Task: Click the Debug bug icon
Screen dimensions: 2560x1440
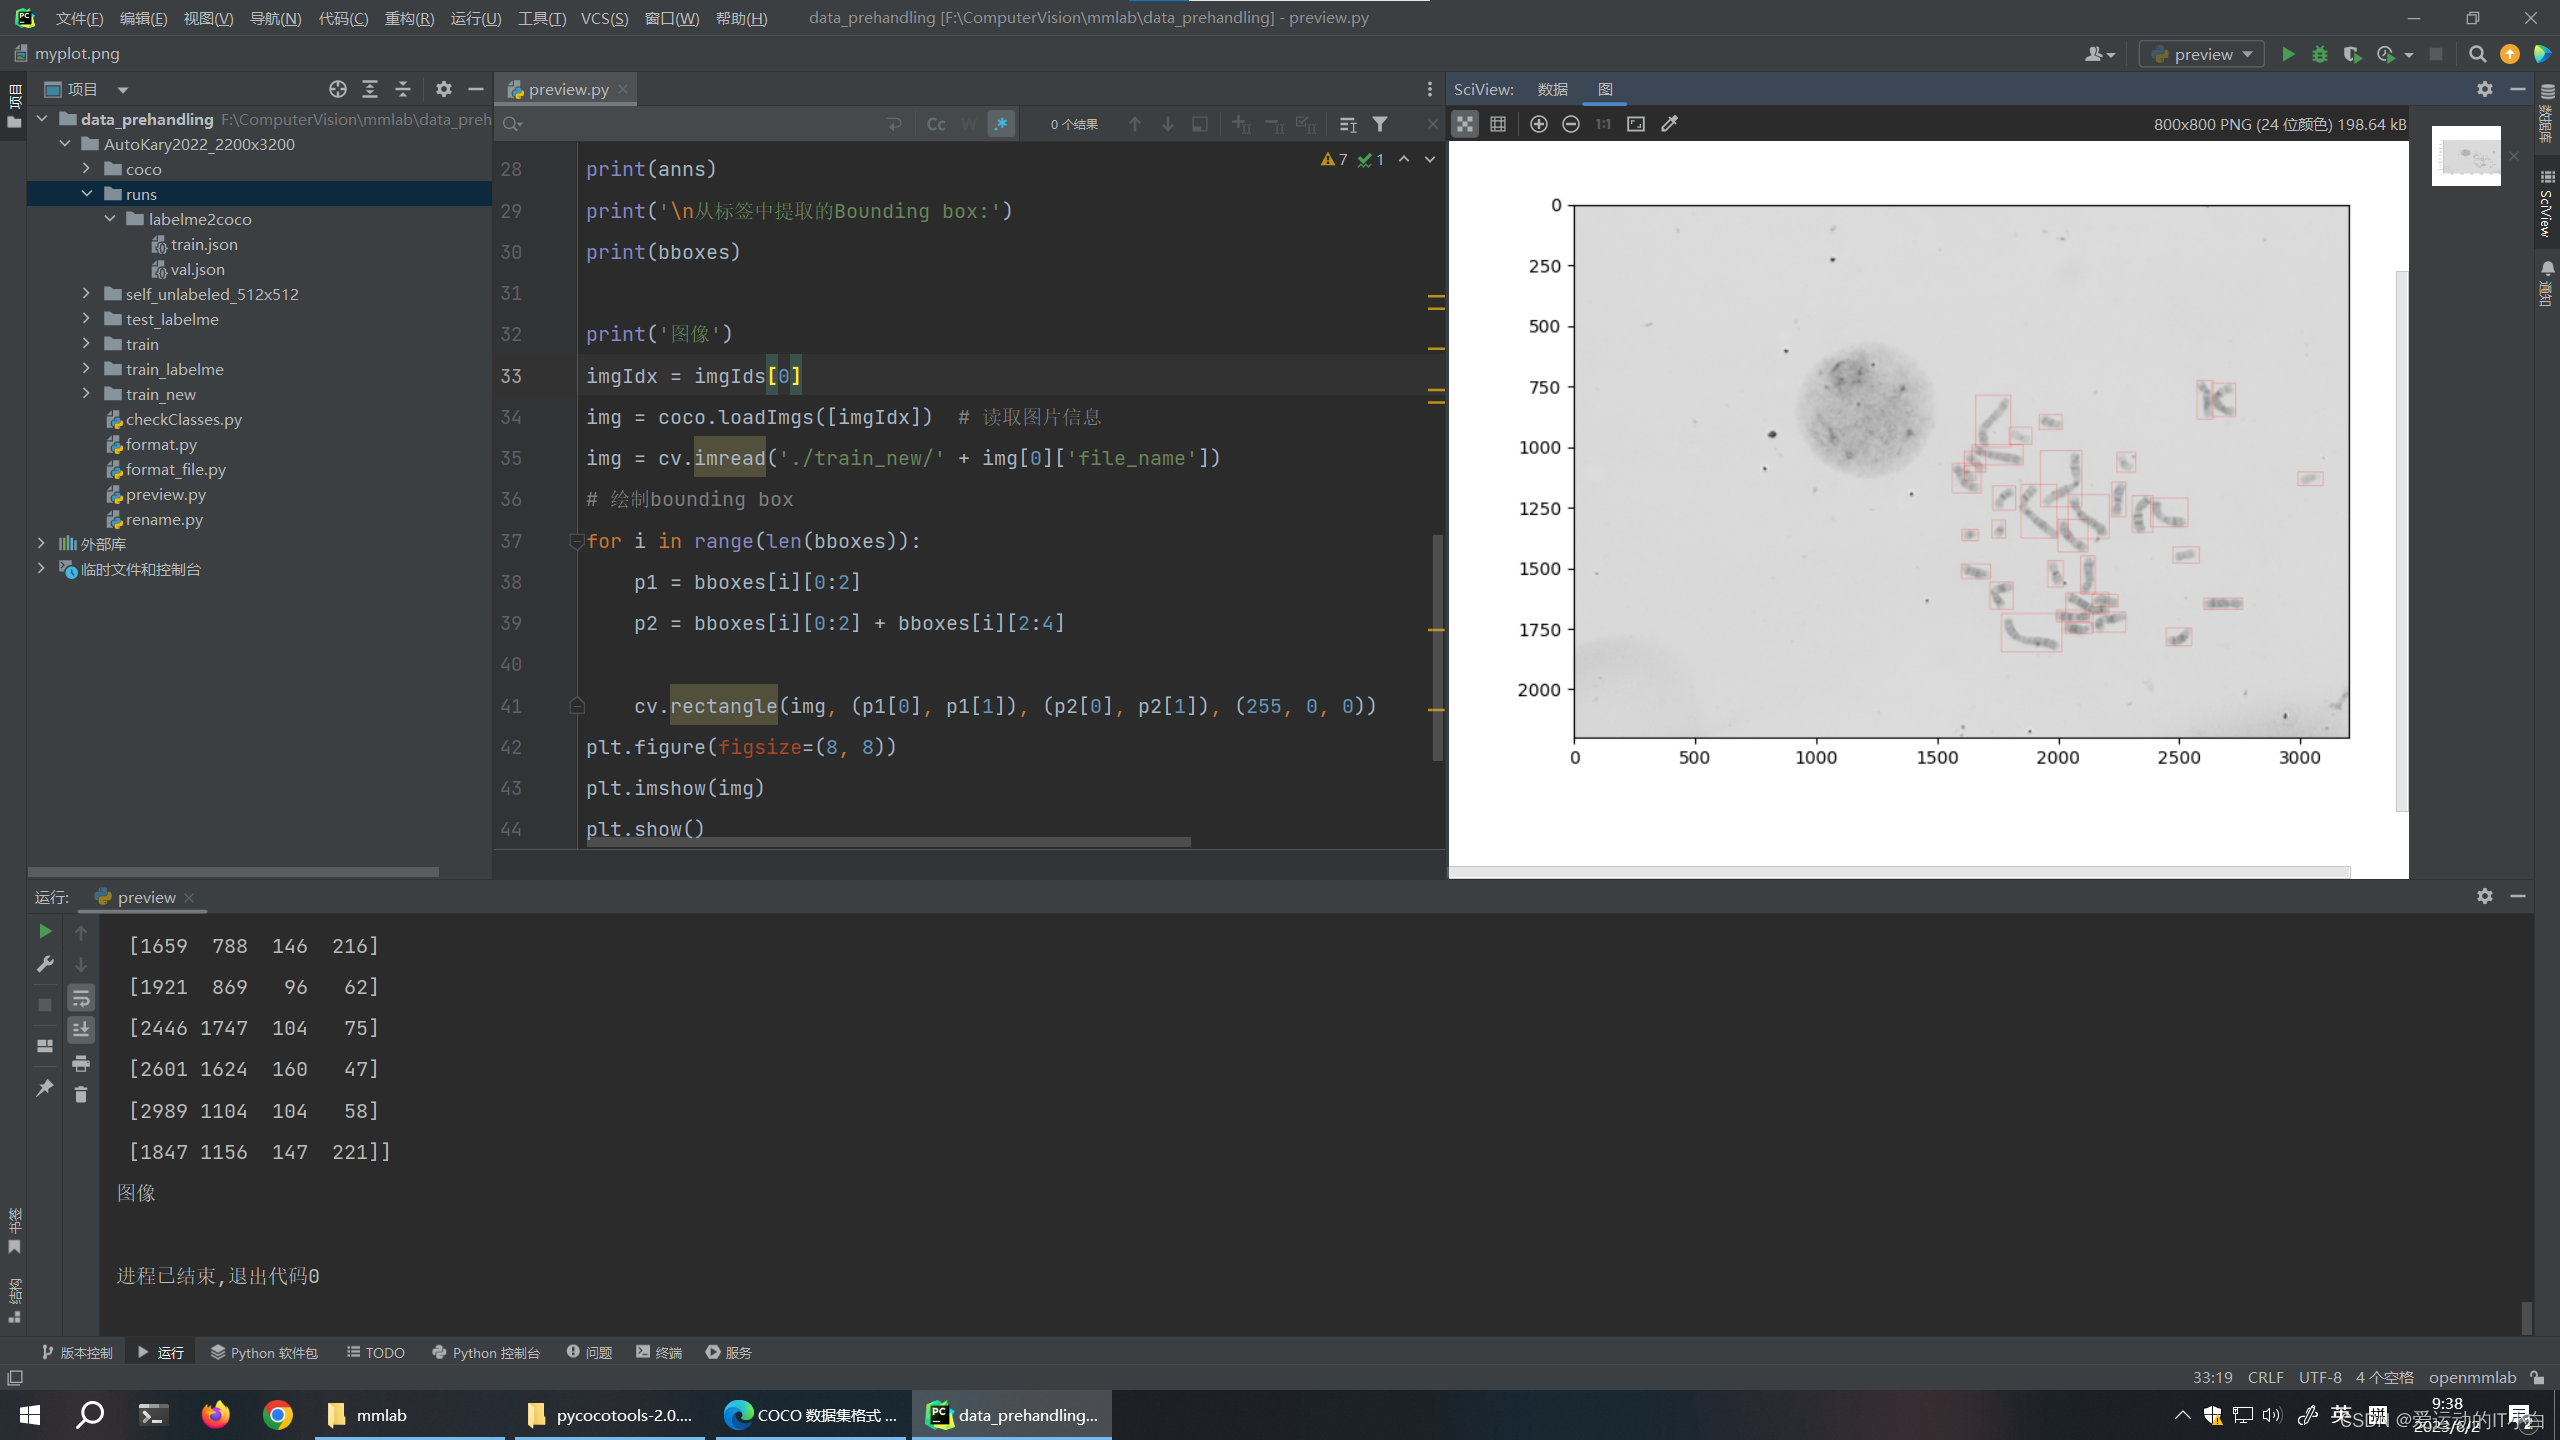Action: [2320, 54]
